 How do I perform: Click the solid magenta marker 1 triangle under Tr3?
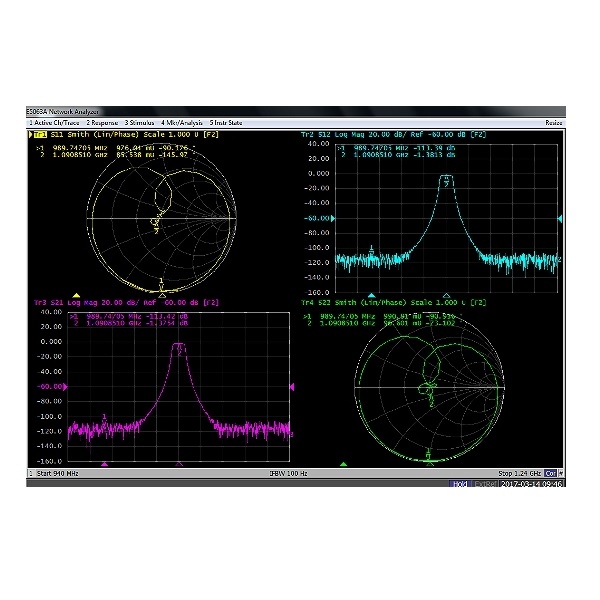(x=104, y=464)
